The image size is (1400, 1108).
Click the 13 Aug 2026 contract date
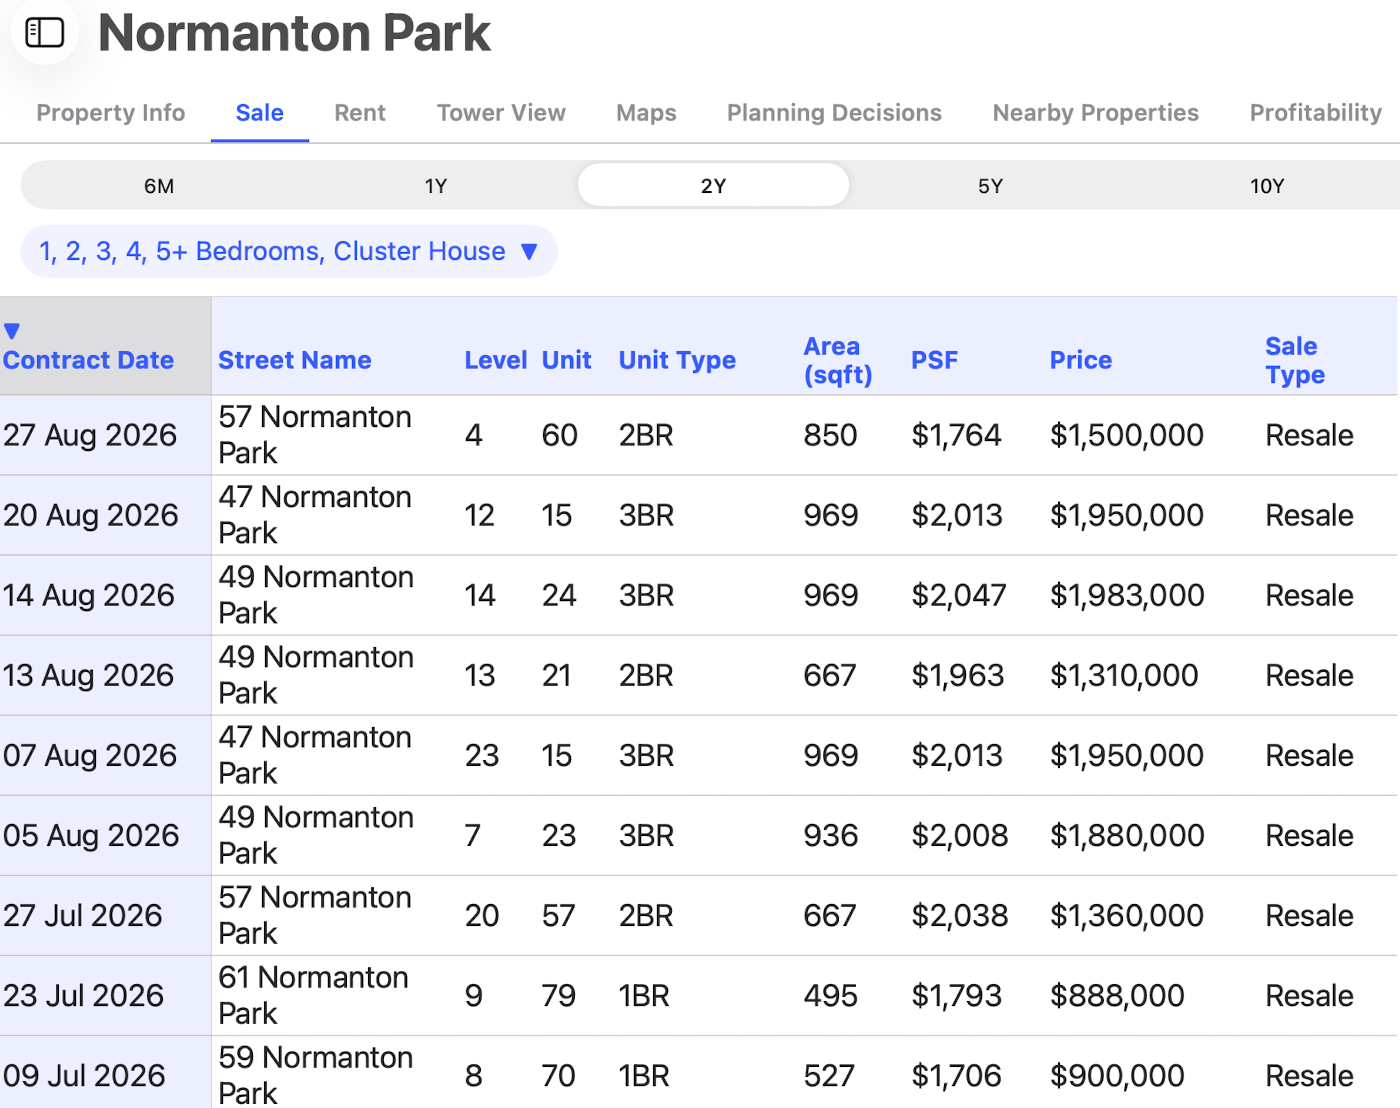(x=89, y=675)
